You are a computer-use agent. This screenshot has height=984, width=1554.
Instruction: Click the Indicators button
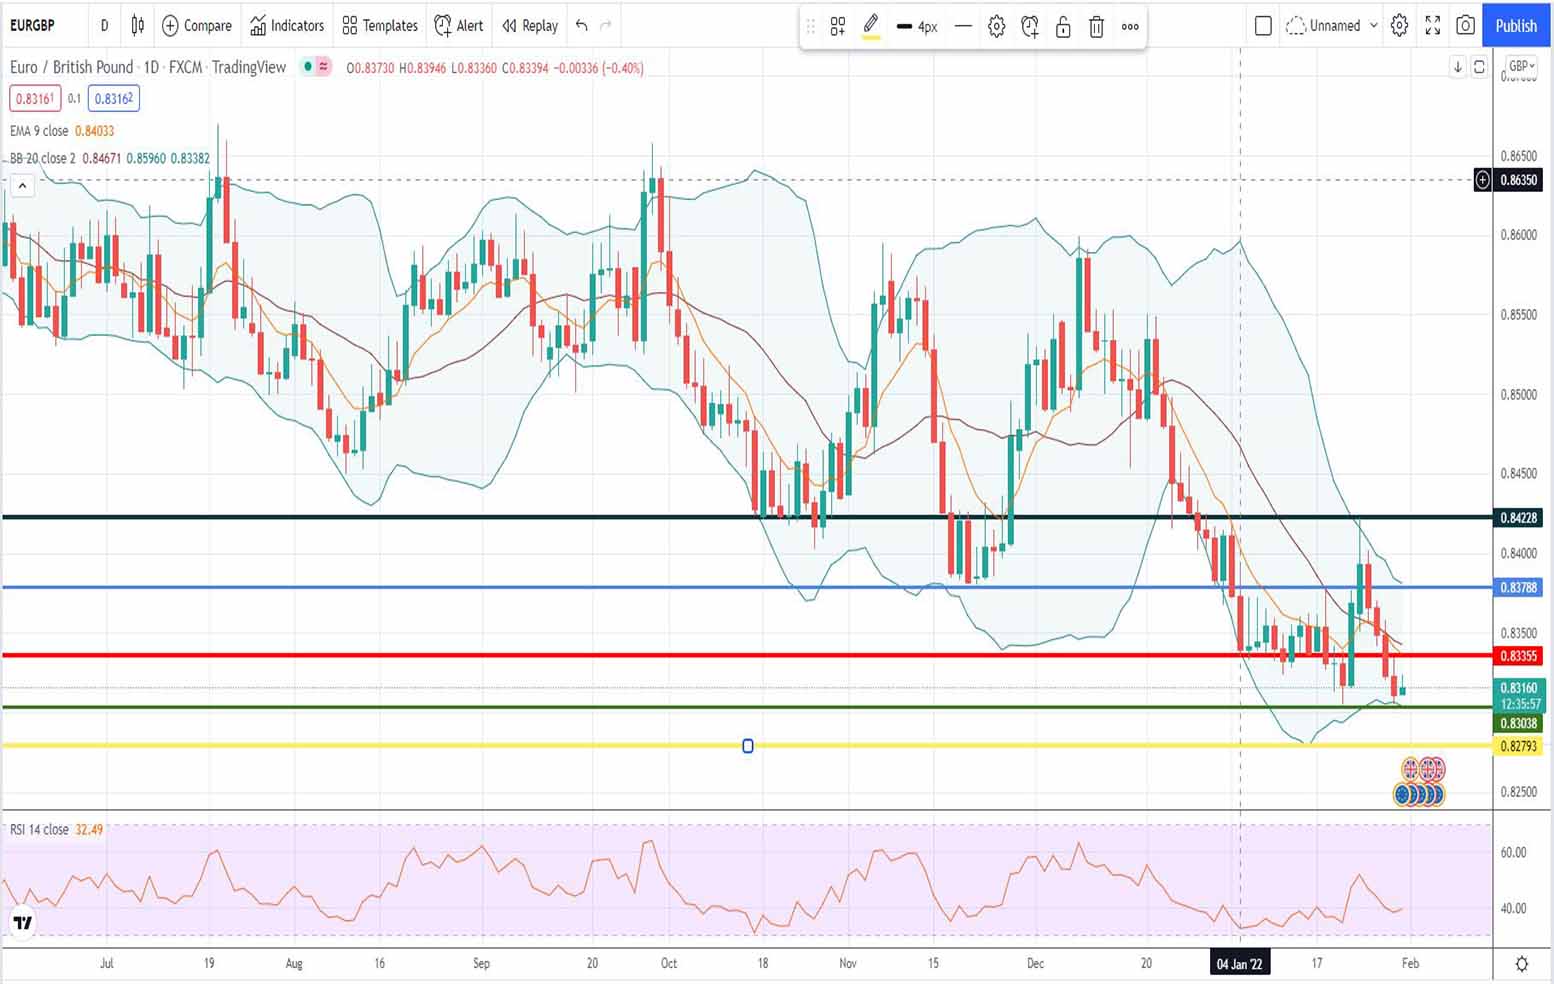point(287,25)
